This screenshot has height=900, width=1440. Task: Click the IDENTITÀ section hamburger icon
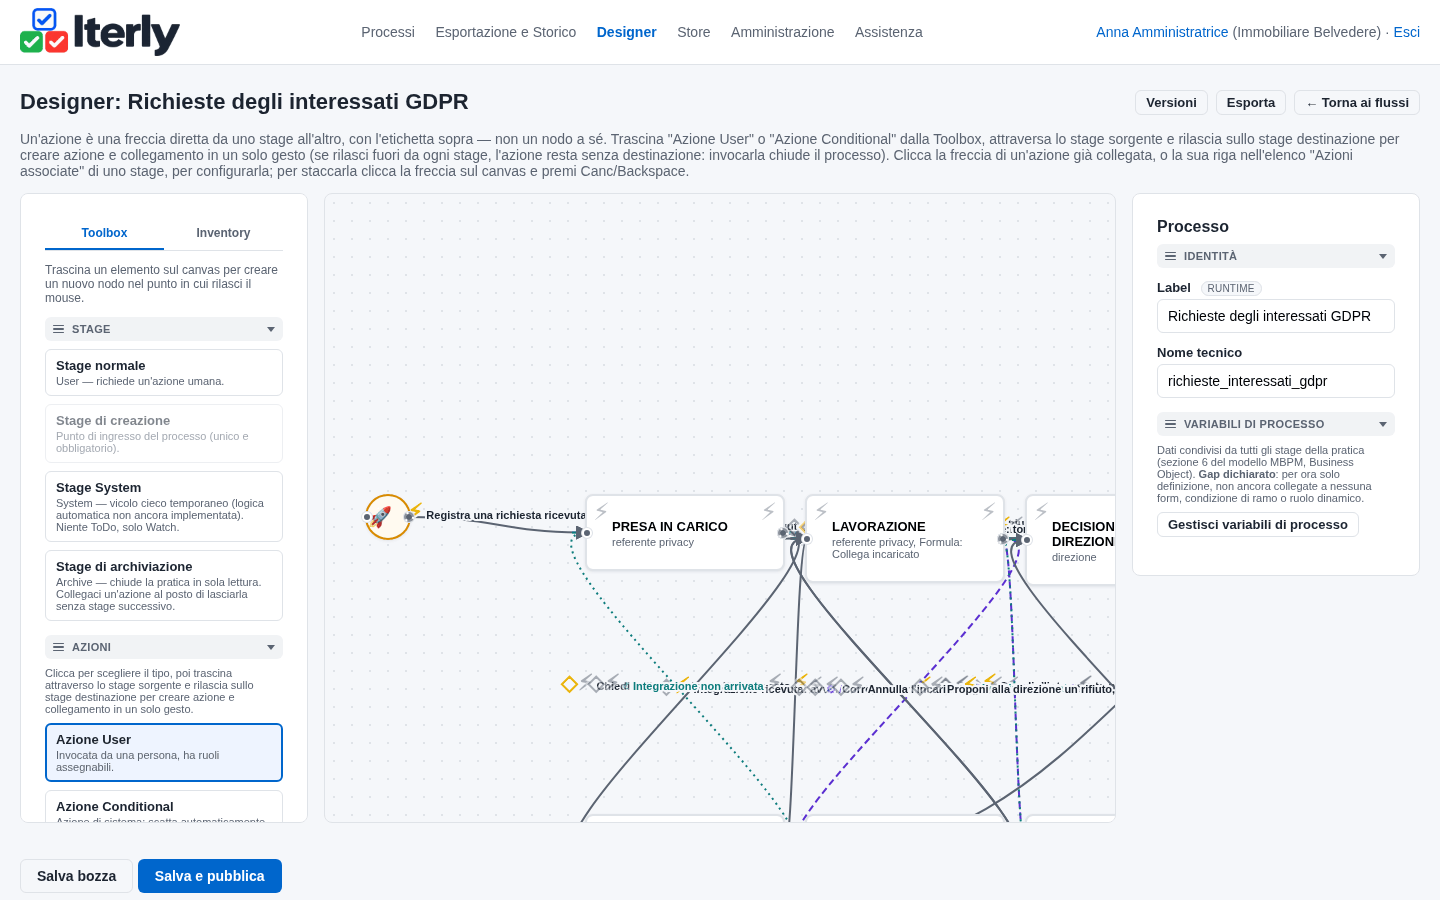point(1171,256)
